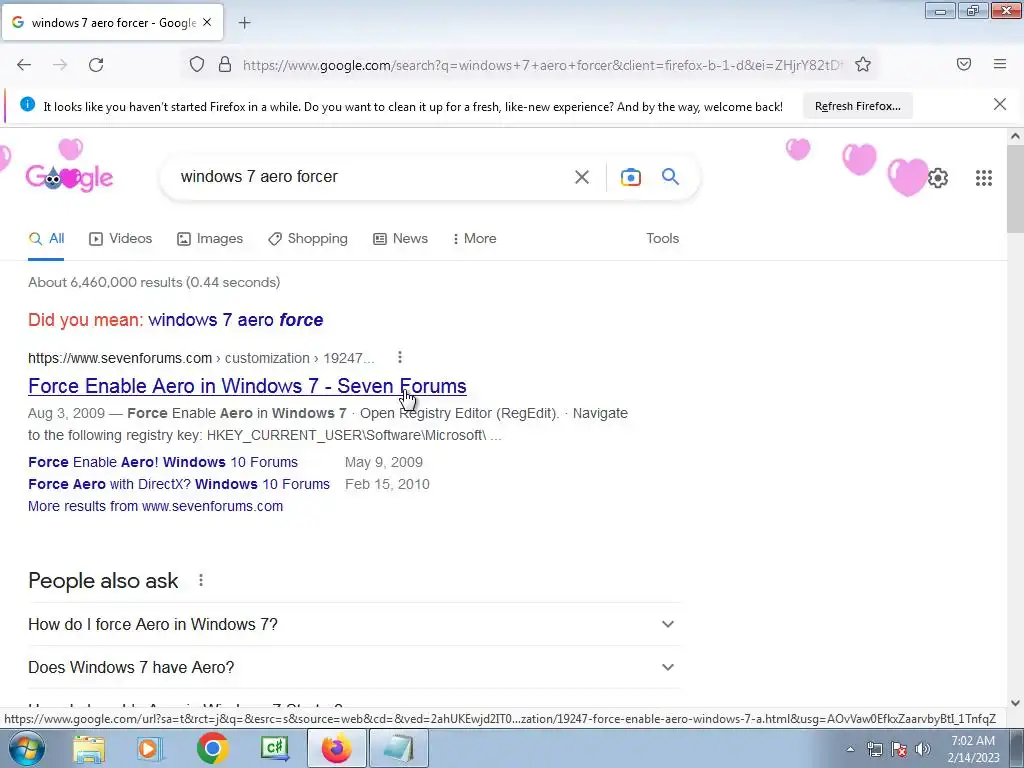Click the Refresh Firefox button
The image size is (1024, 768).
(857, 106)
